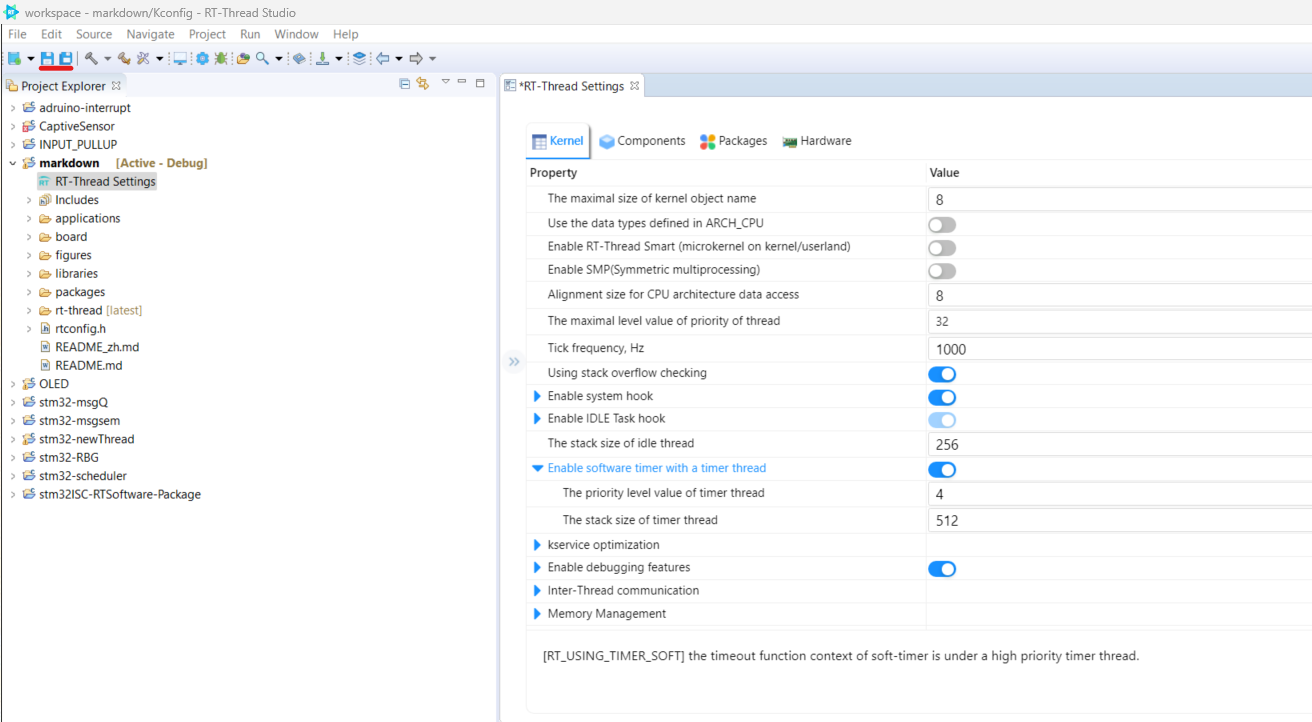Click the magnifier Search toolbar icon
This screenshot has width=1312, height=722.
[262, 58]
